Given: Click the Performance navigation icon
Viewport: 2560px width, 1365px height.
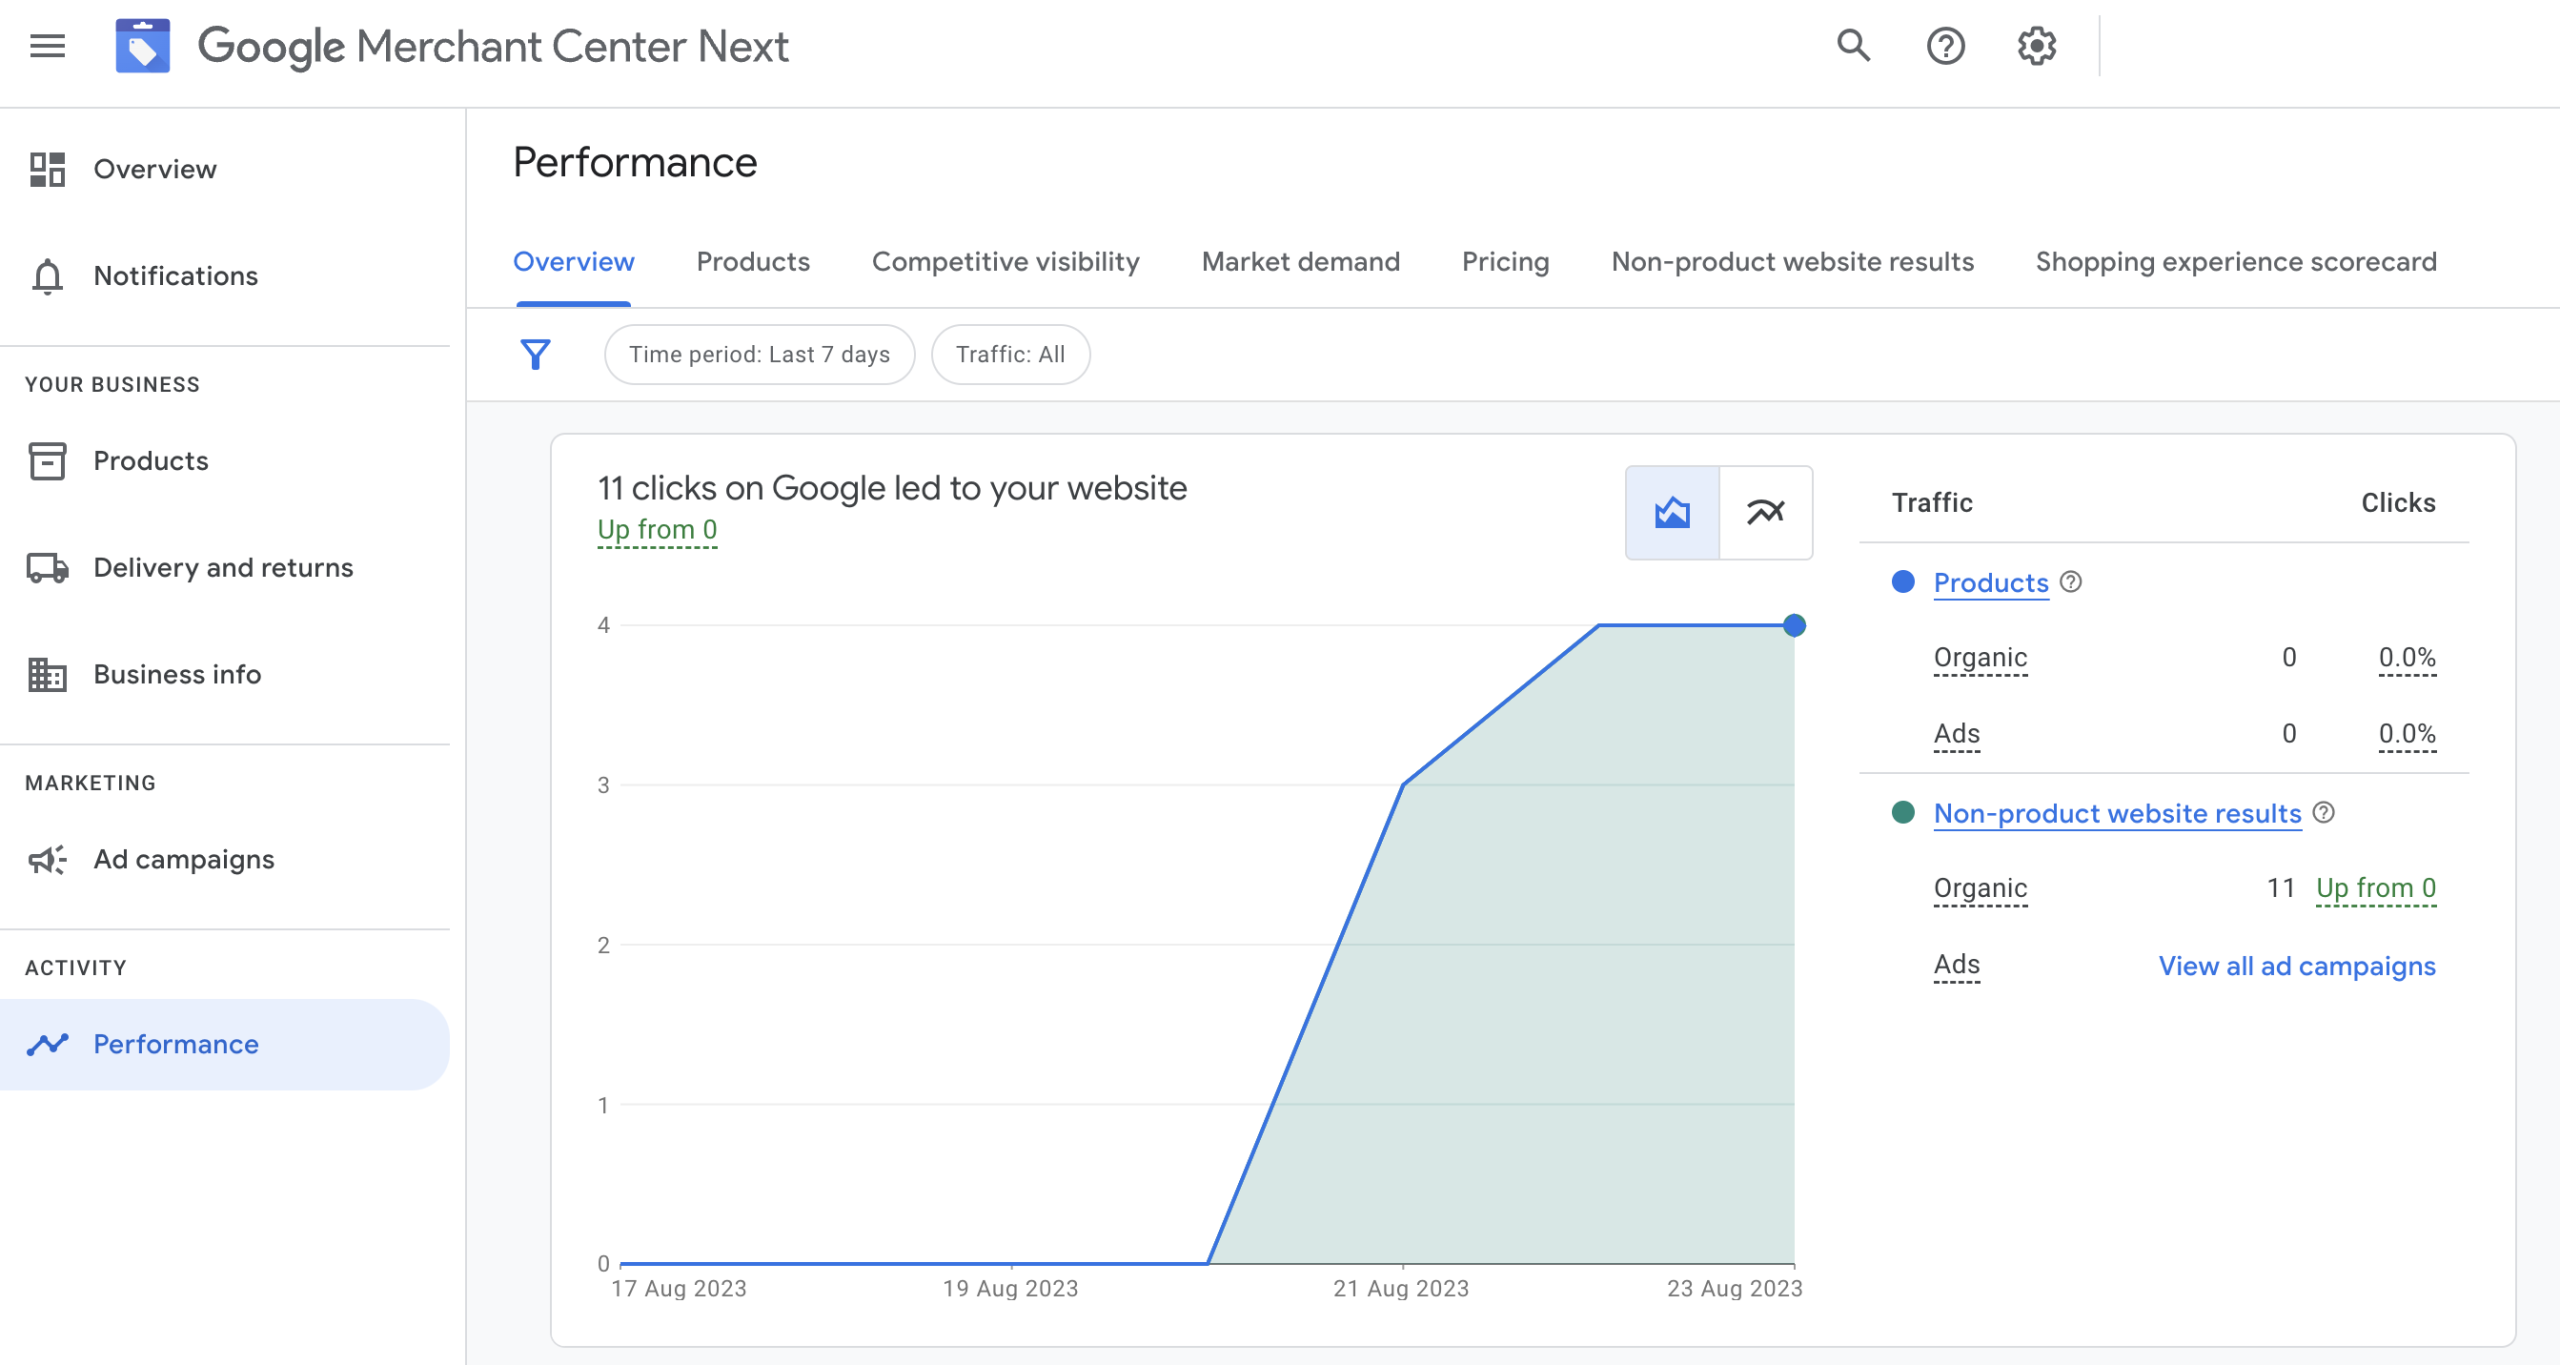Looking at the screenshot, I should 46,1043.
